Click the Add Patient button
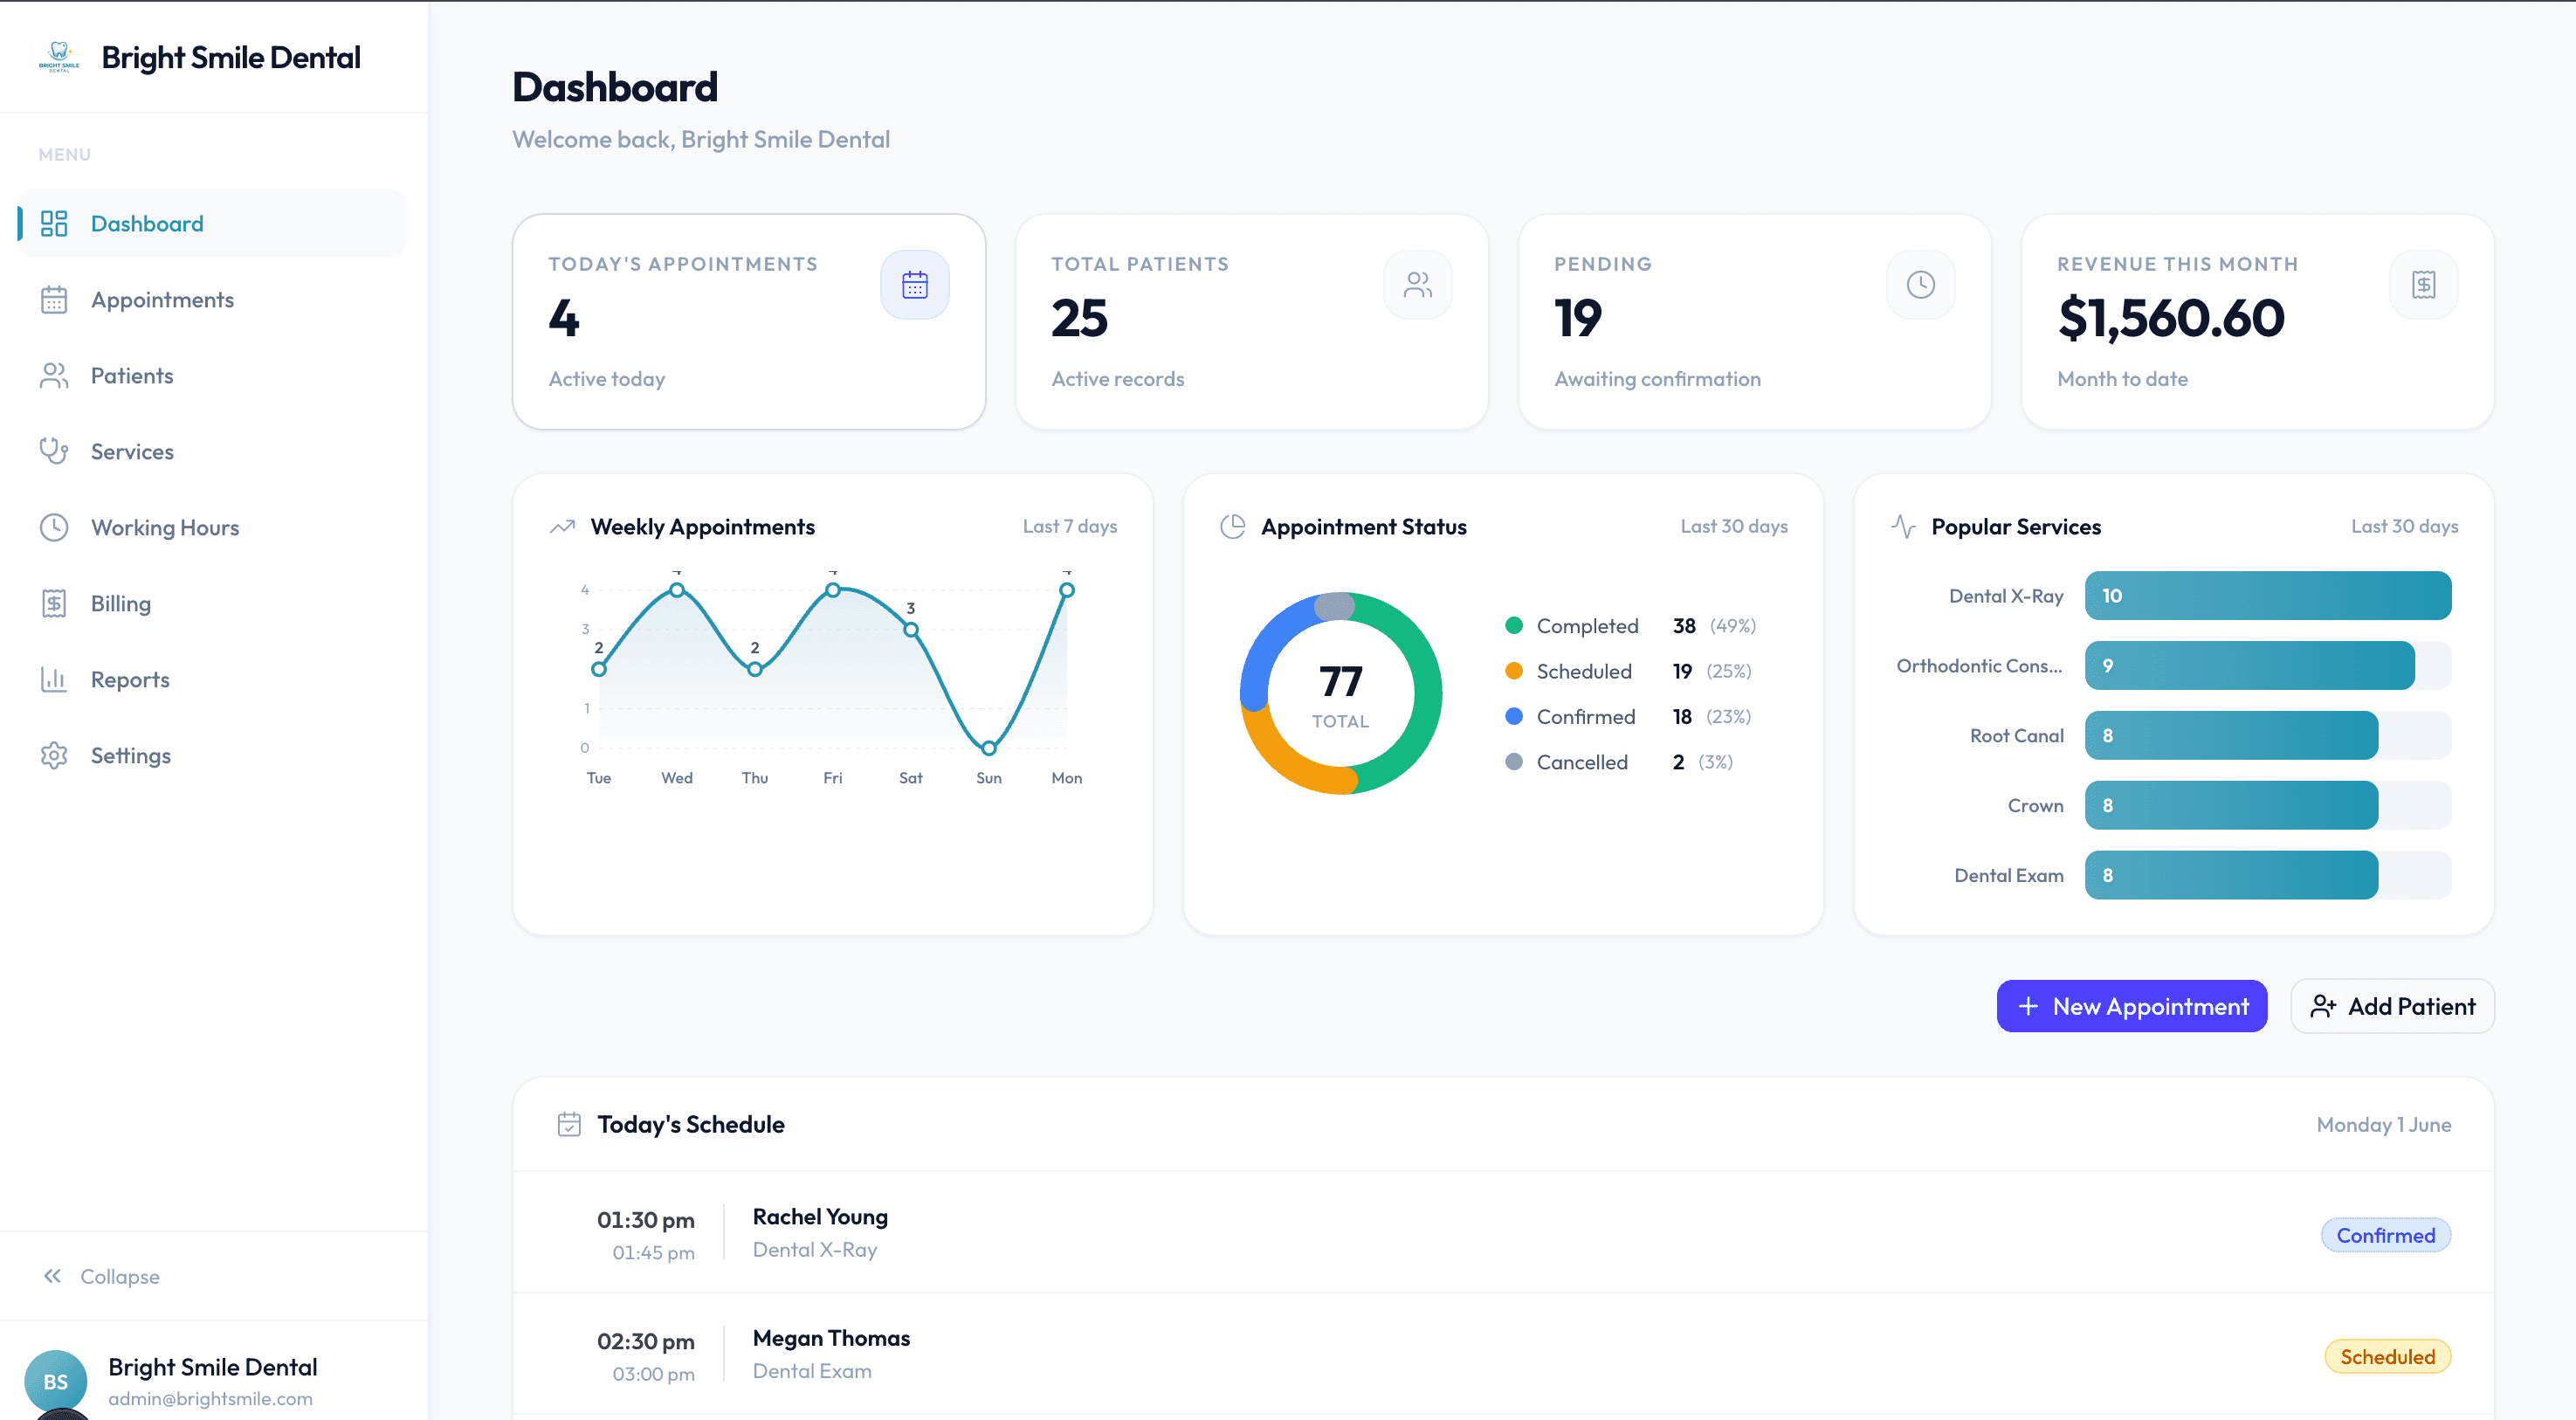2576x1420 pixels. pos(2392,1006)
